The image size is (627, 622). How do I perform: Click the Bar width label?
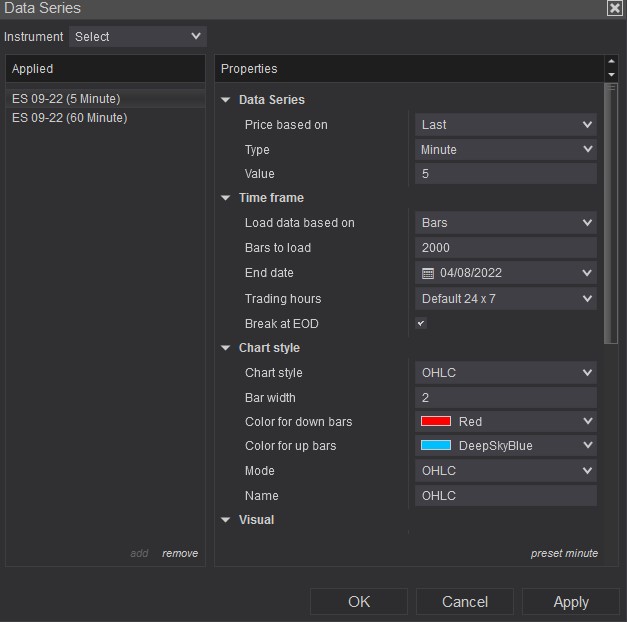(270, 398)
